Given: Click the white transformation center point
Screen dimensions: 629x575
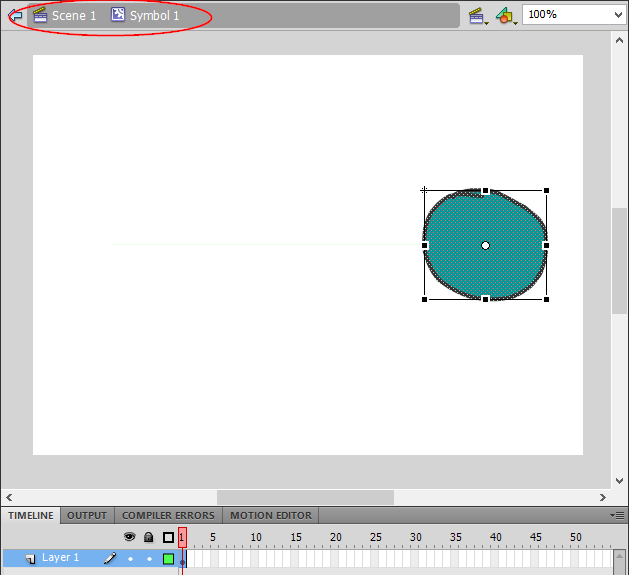Looking at the screenshot, I should pos(485,246).
